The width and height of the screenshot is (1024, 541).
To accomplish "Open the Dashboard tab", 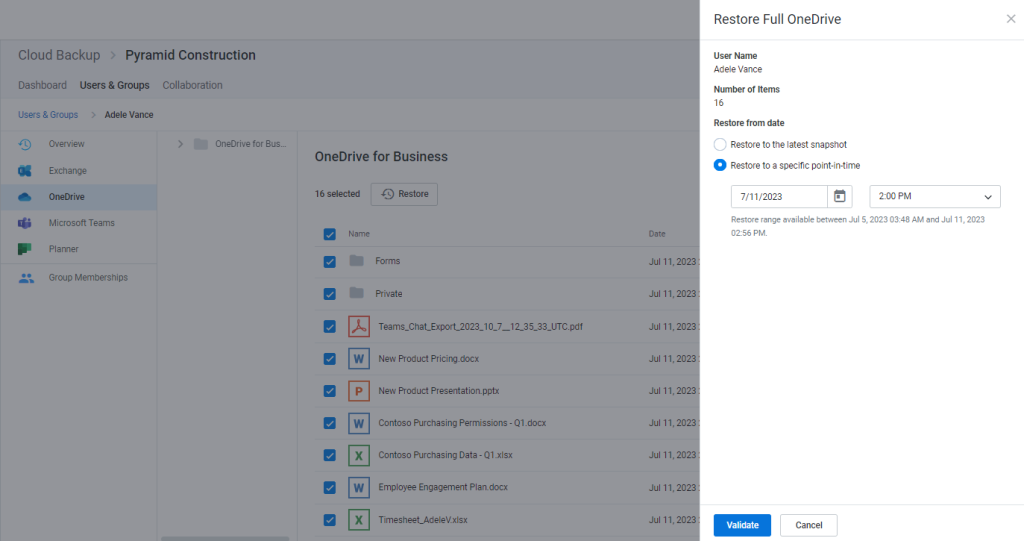I will (x=42, y=85).
